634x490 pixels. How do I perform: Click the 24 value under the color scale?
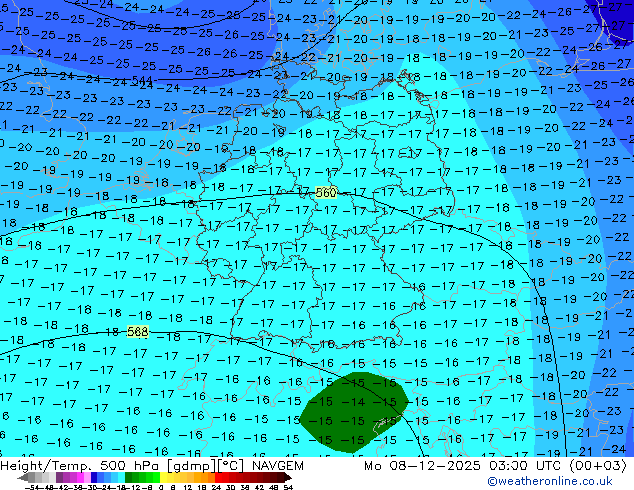(216, 487)
